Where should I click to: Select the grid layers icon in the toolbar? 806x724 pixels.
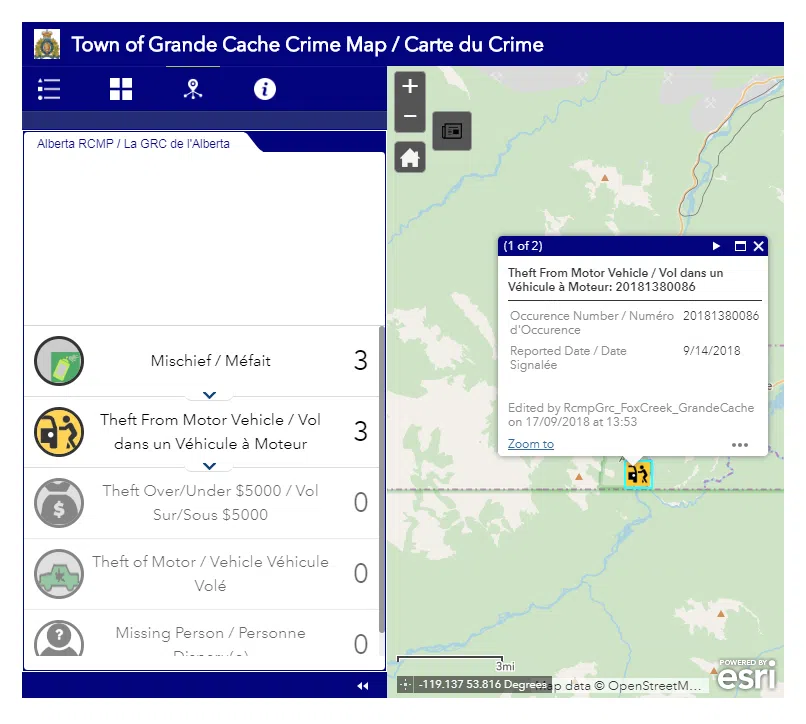(120, 89)
